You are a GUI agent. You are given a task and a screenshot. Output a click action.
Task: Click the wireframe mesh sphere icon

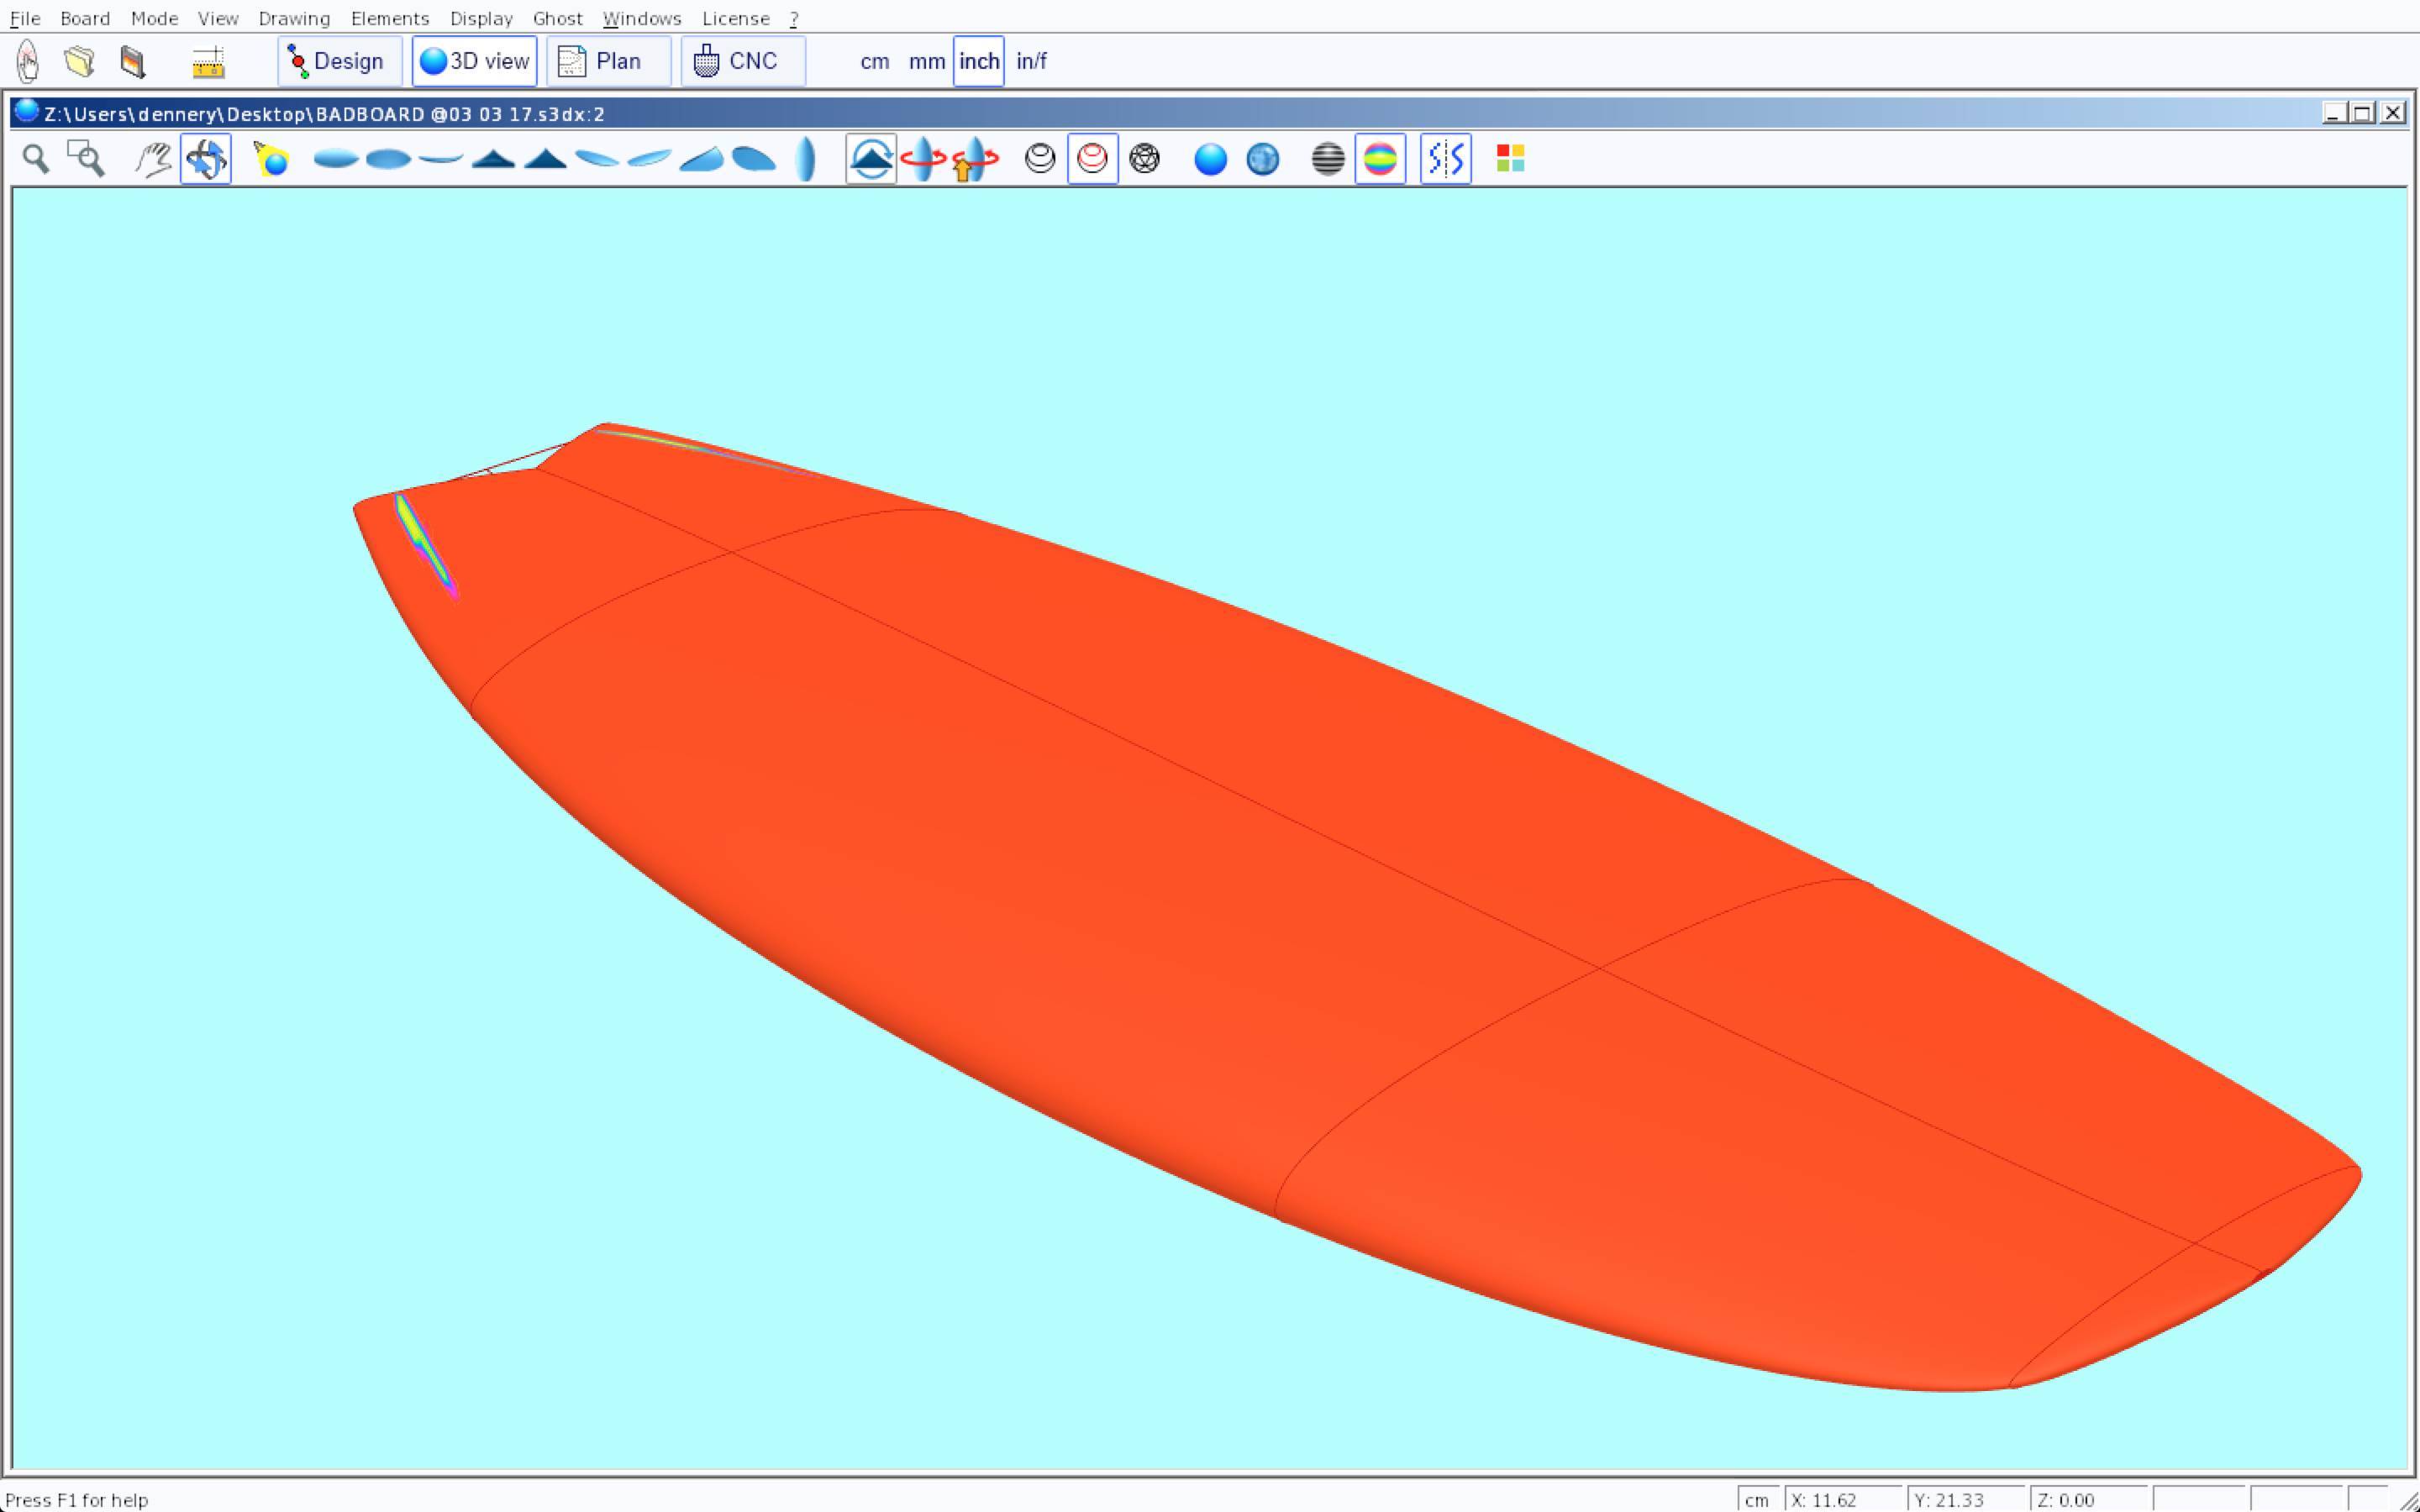(x=1144, y=159)
